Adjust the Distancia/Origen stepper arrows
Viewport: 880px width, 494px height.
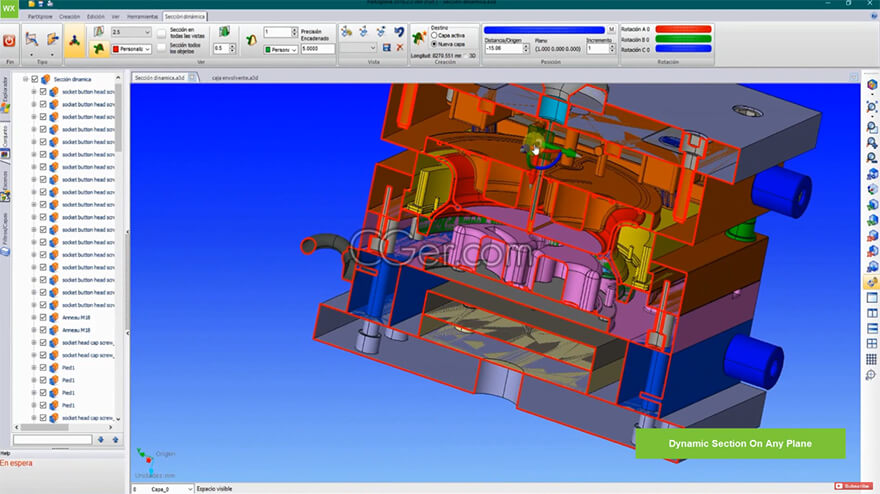[526, 48]
